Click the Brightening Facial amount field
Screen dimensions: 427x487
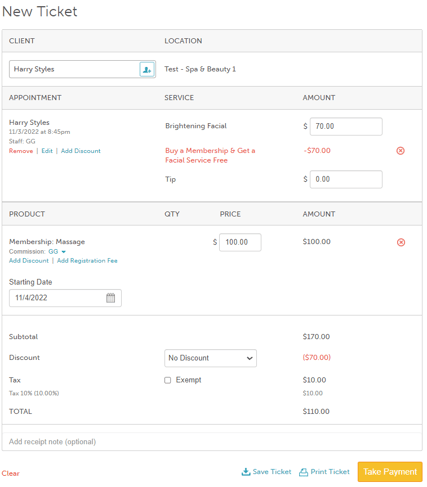tap(346, 126)
